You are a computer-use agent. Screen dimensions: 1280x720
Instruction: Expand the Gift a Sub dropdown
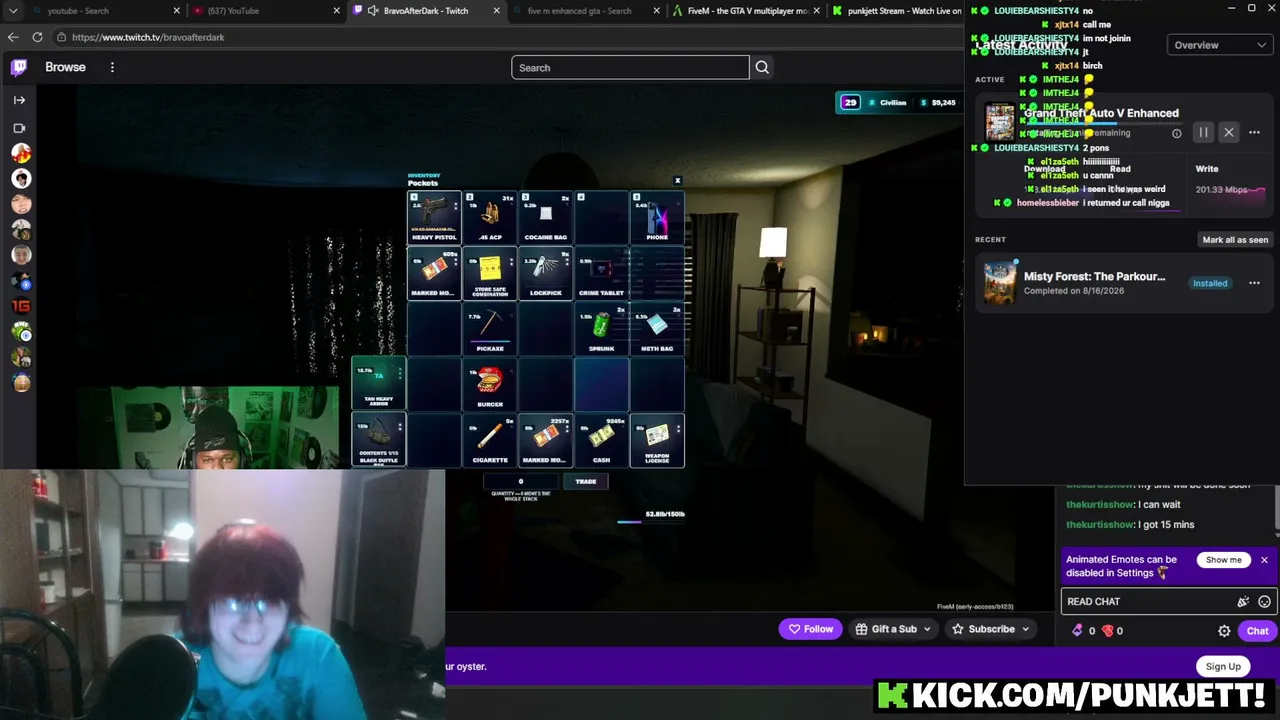[894, 629]
